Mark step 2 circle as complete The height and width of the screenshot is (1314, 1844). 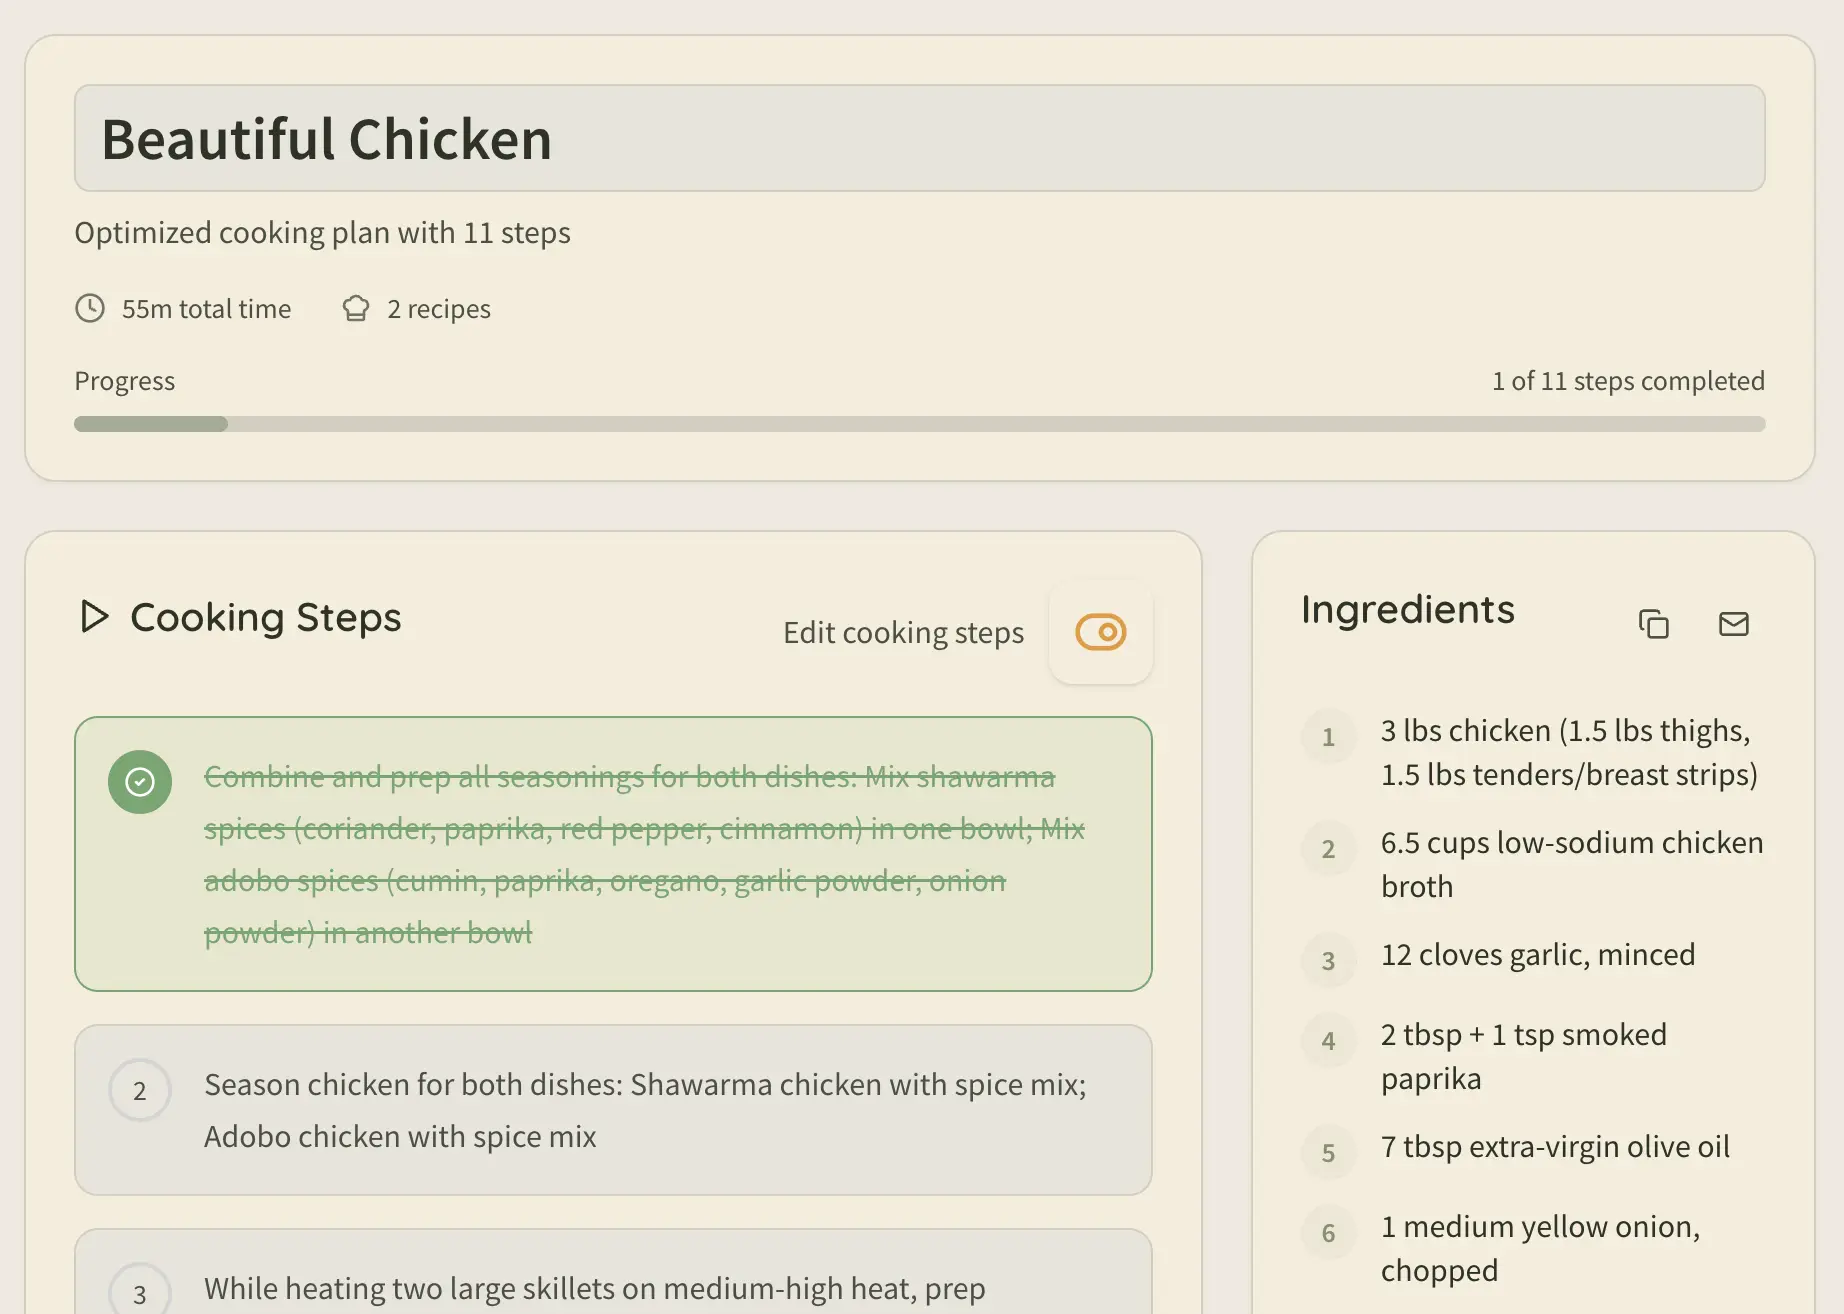140,1090
